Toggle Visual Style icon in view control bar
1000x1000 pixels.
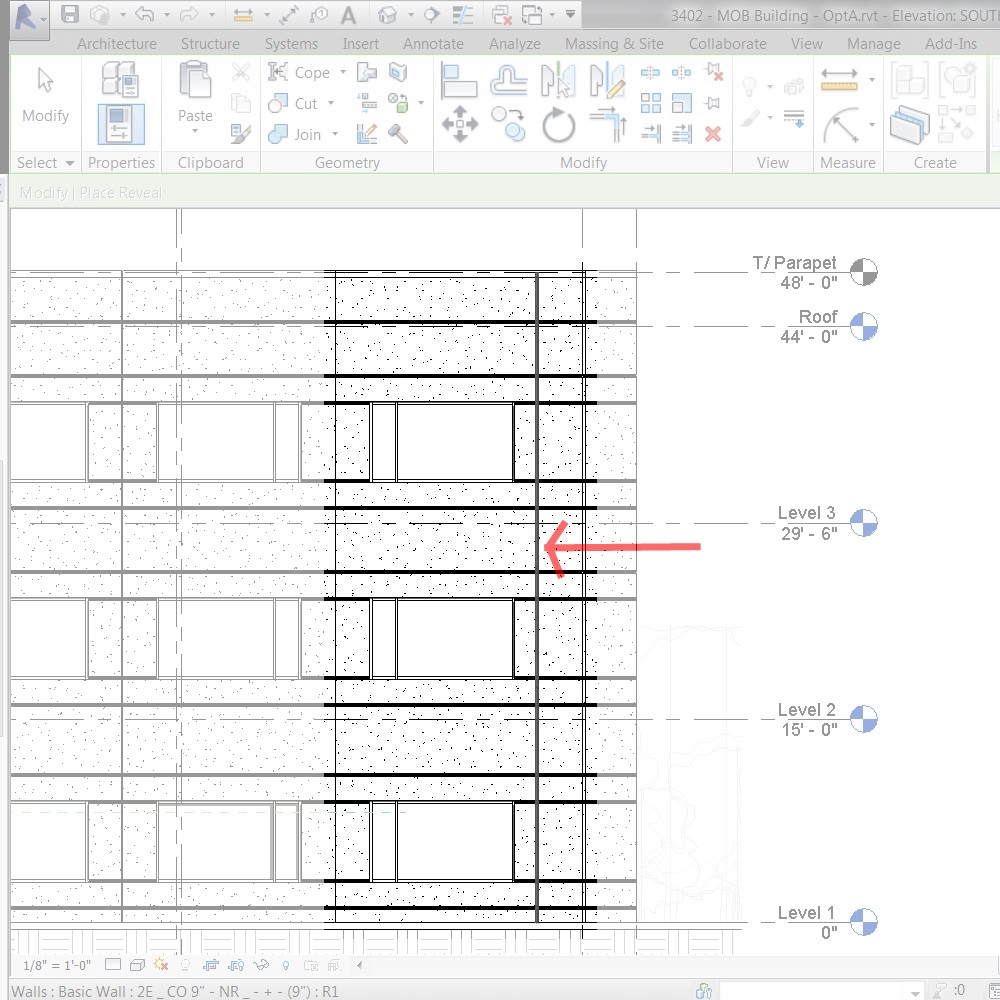click(137, 965)
